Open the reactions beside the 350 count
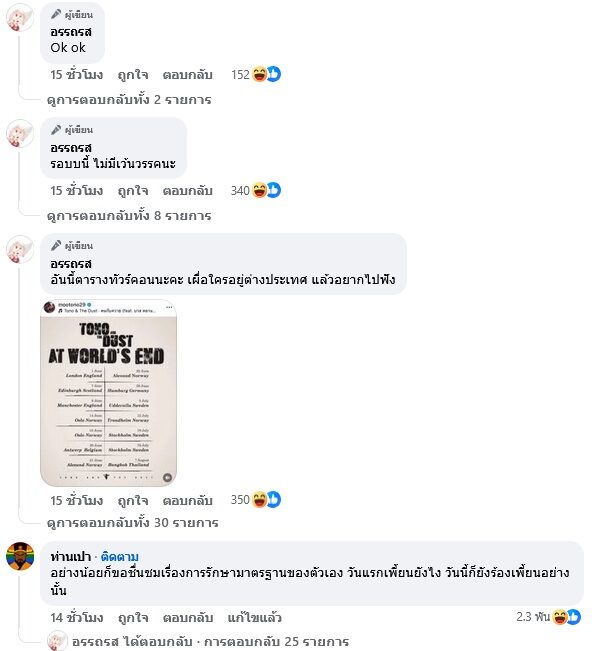The height and width of the screenshot is (651, 613). coord(266,499)
